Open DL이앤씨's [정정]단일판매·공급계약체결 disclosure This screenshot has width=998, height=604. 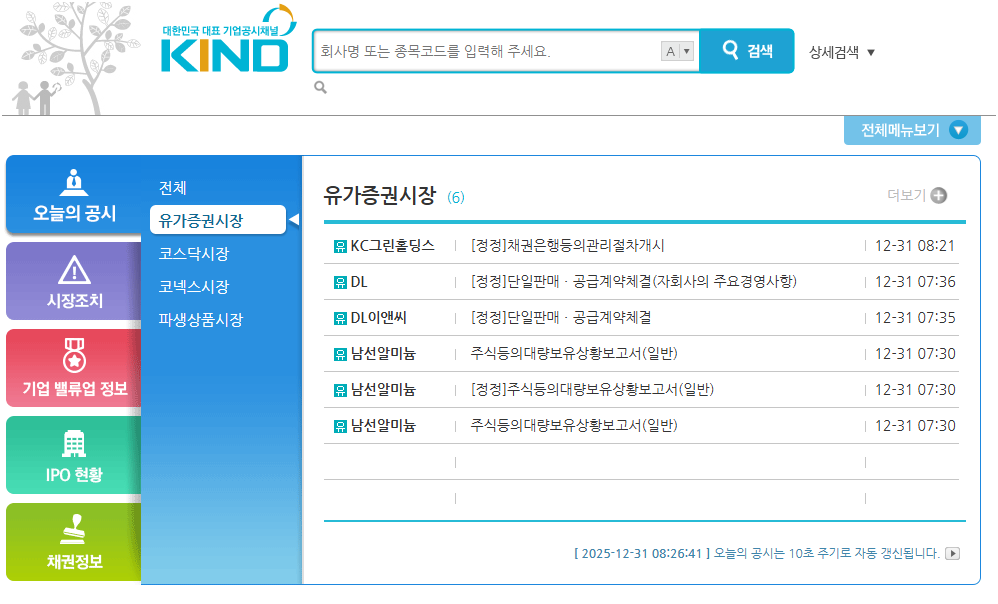tap(561, 318)
